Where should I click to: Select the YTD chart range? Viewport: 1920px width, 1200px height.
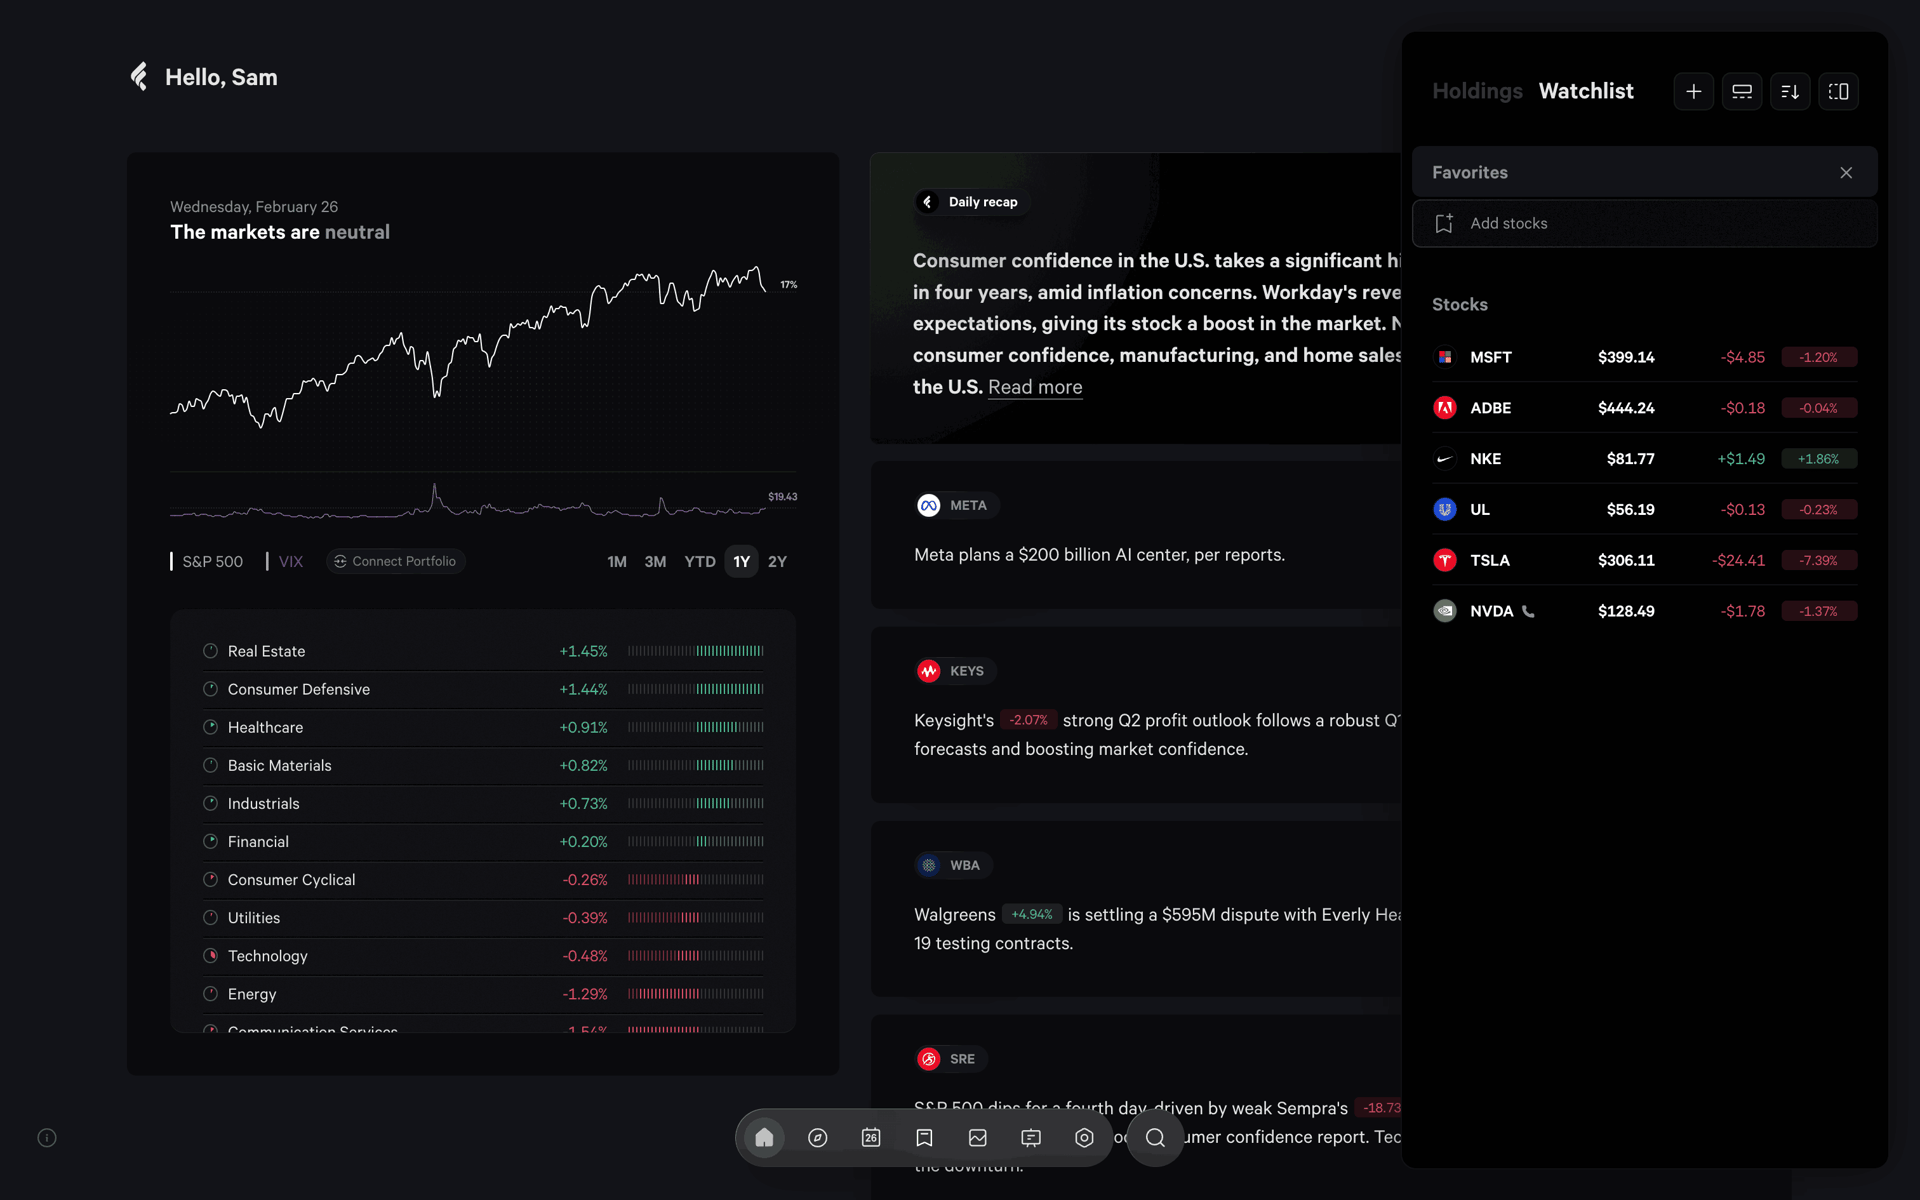click(700, 561)
